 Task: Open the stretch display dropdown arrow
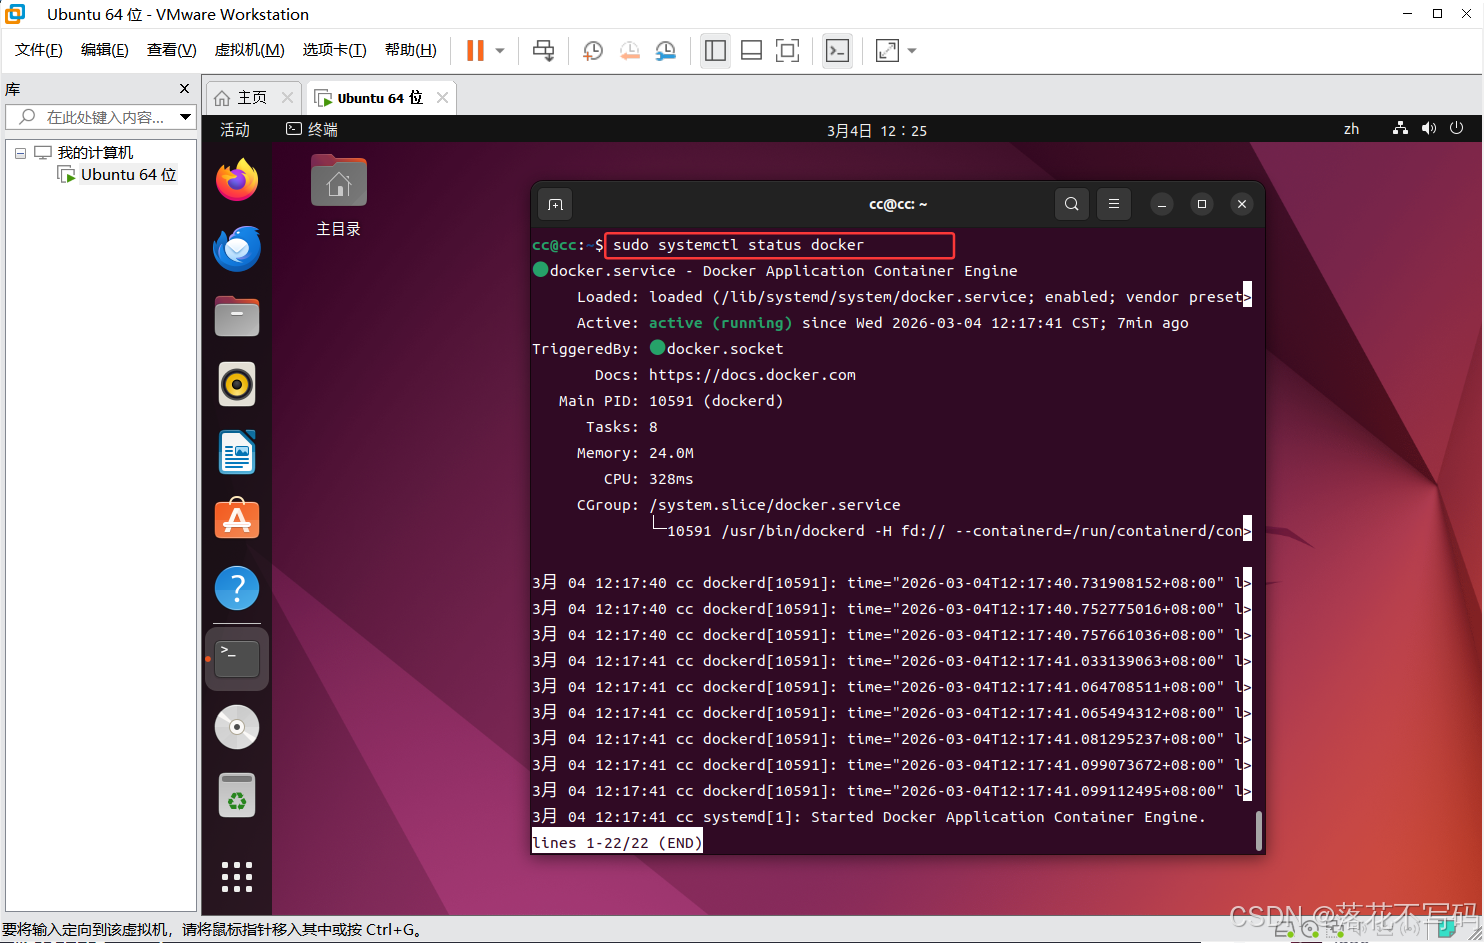(912, 50)
